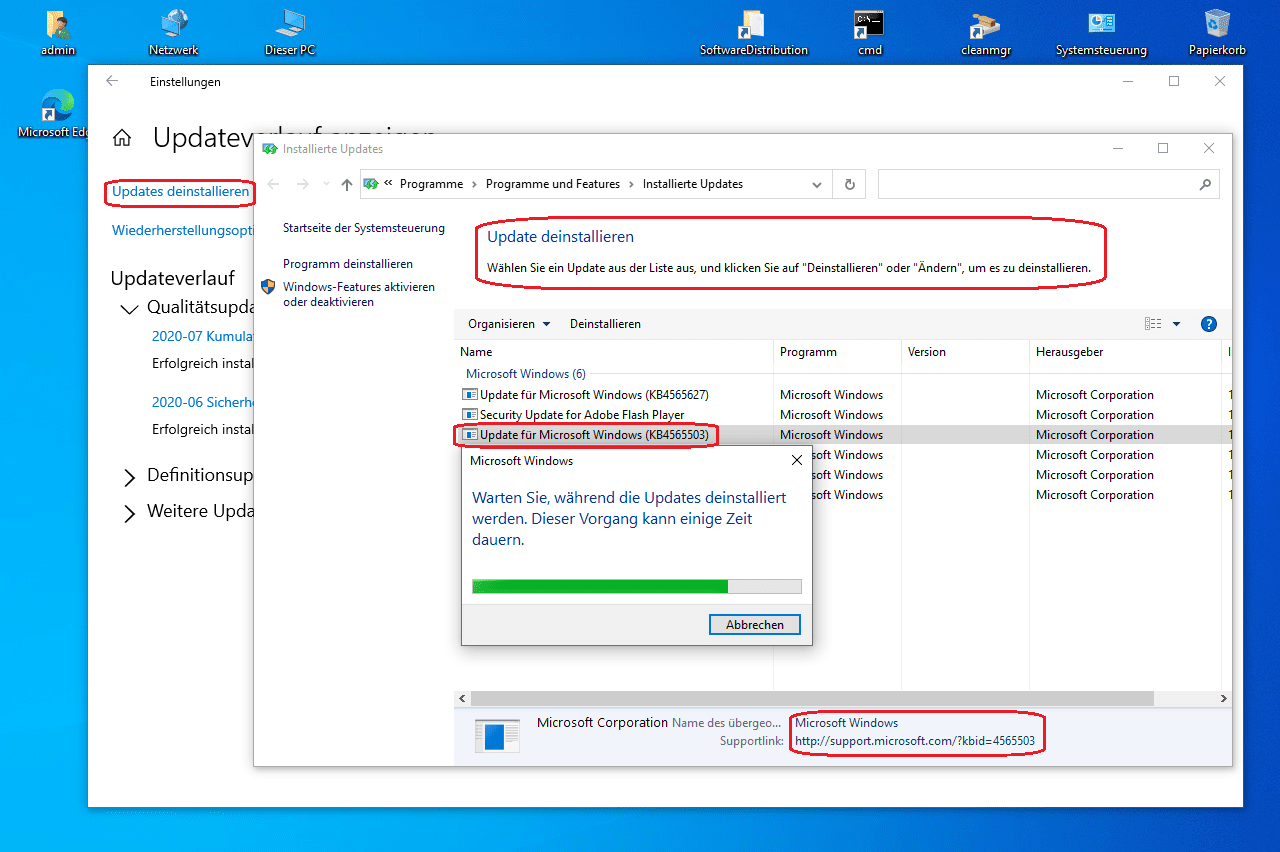Click the Programme und Features breadcrumb
Image resolution: width=1280 pixels, height=852 pixels.
click(x=553, y=184)
